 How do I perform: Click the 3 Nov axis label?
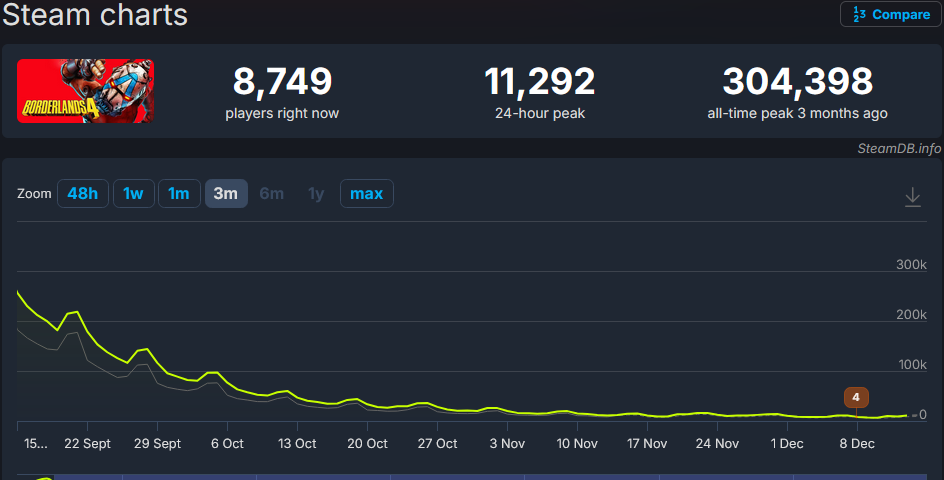click(x=507, y=444)
